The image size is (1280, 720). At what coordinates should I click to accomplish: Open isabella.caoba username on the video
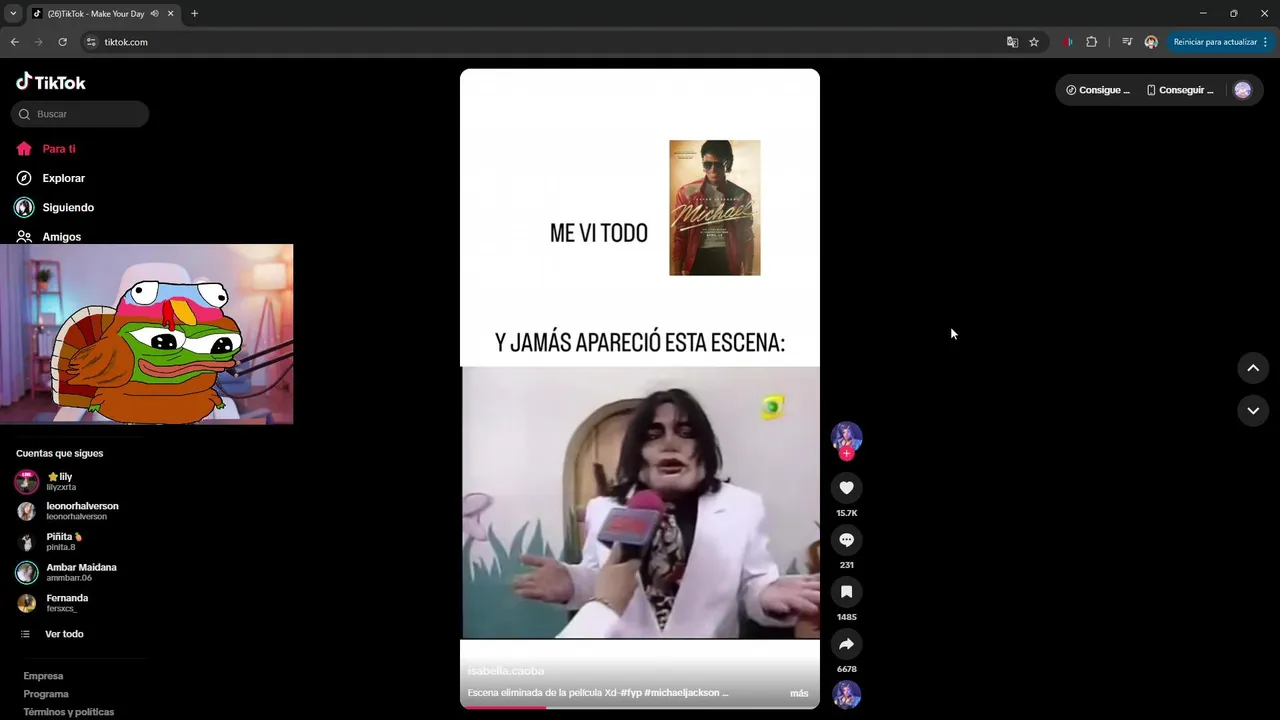pos(506,671)
